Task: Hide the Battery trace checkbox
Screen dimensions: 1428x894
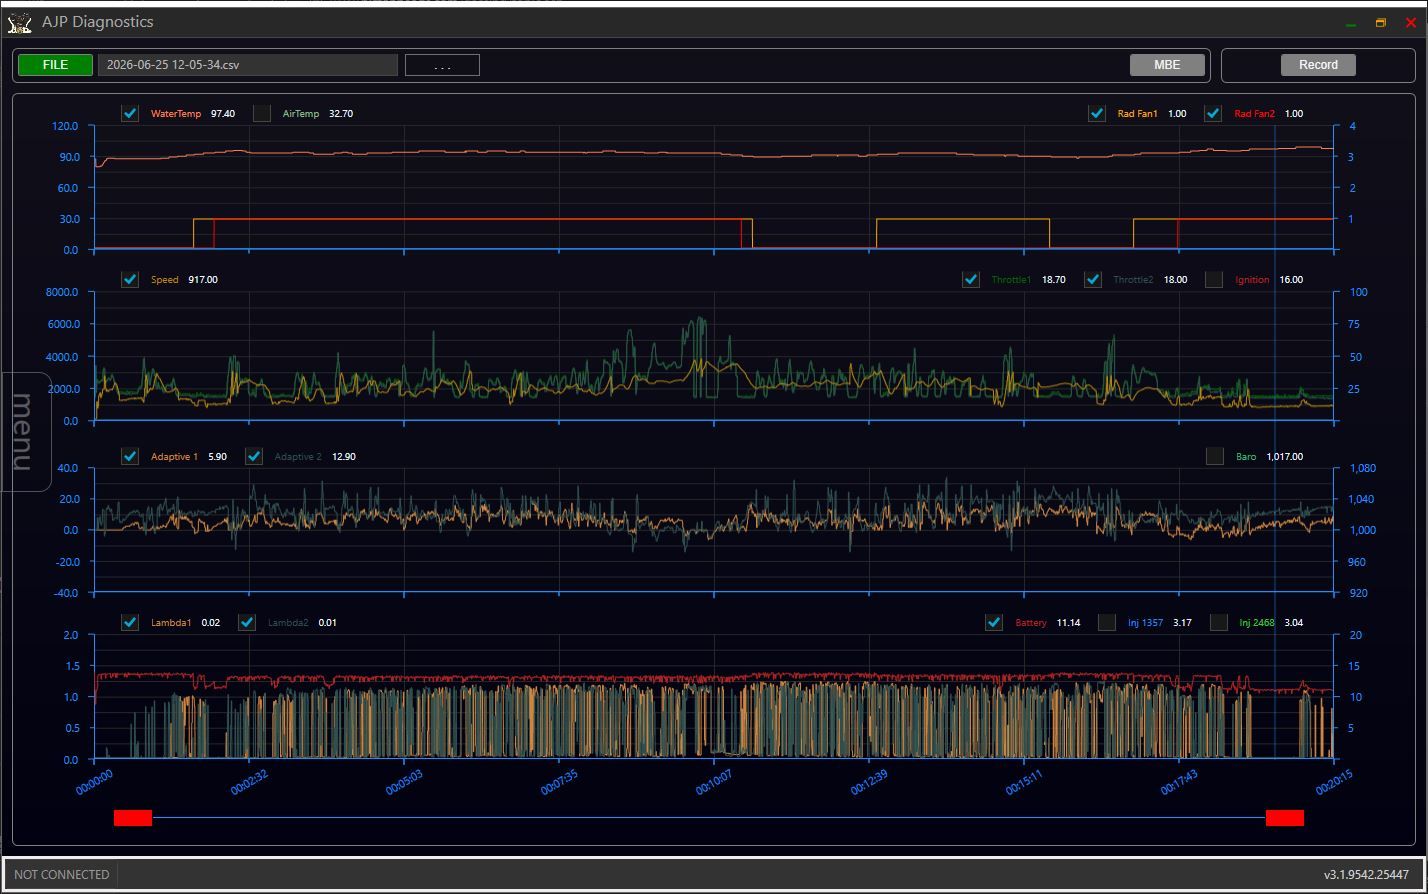Action: (x=994, y=622)
